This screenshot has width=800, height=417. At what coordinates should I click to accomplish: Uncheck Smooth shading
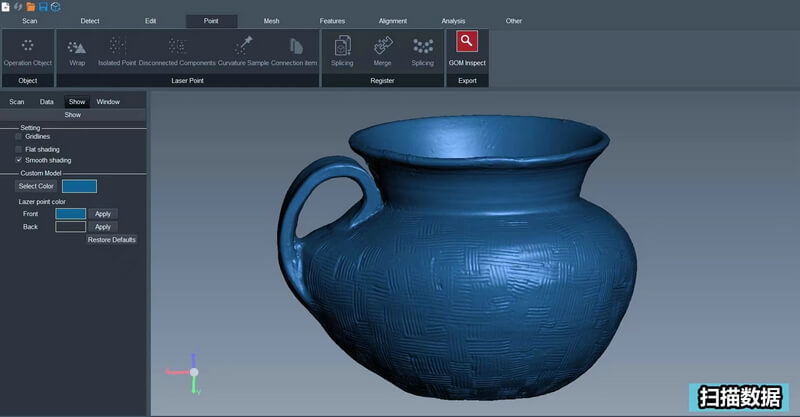18,160
